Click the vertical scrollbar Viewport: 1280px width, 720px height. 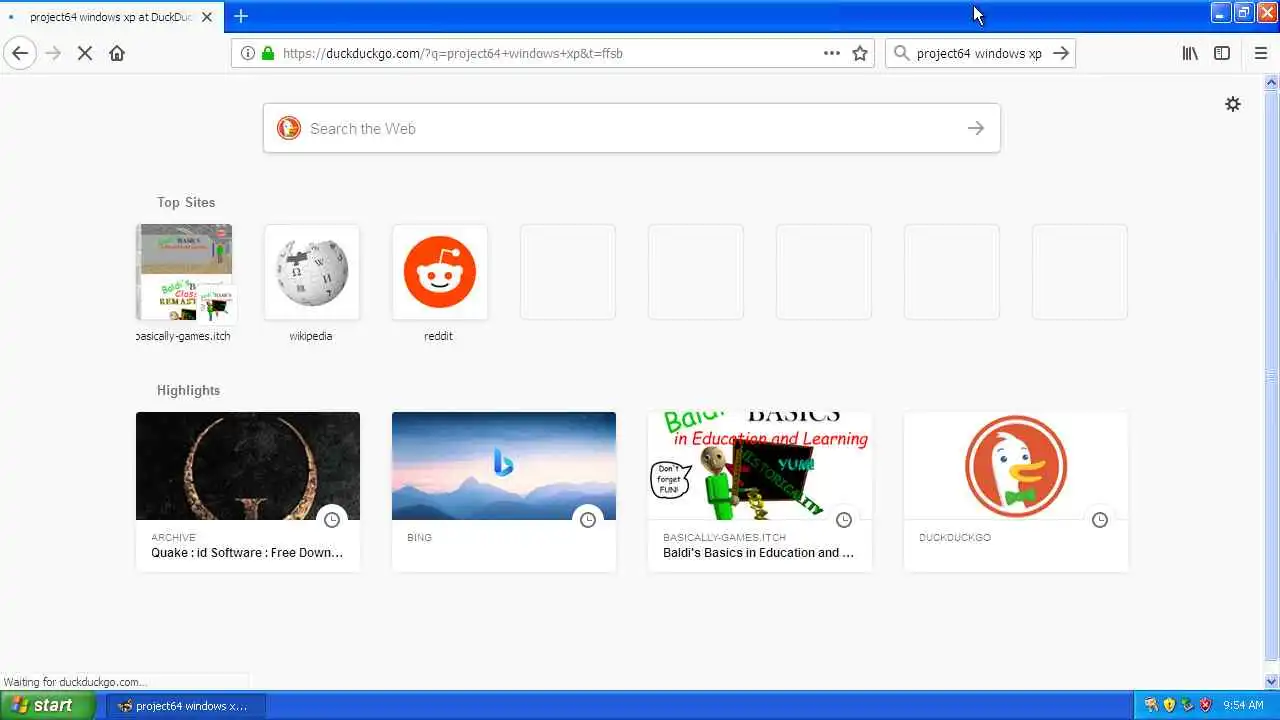coord(1272,377)
